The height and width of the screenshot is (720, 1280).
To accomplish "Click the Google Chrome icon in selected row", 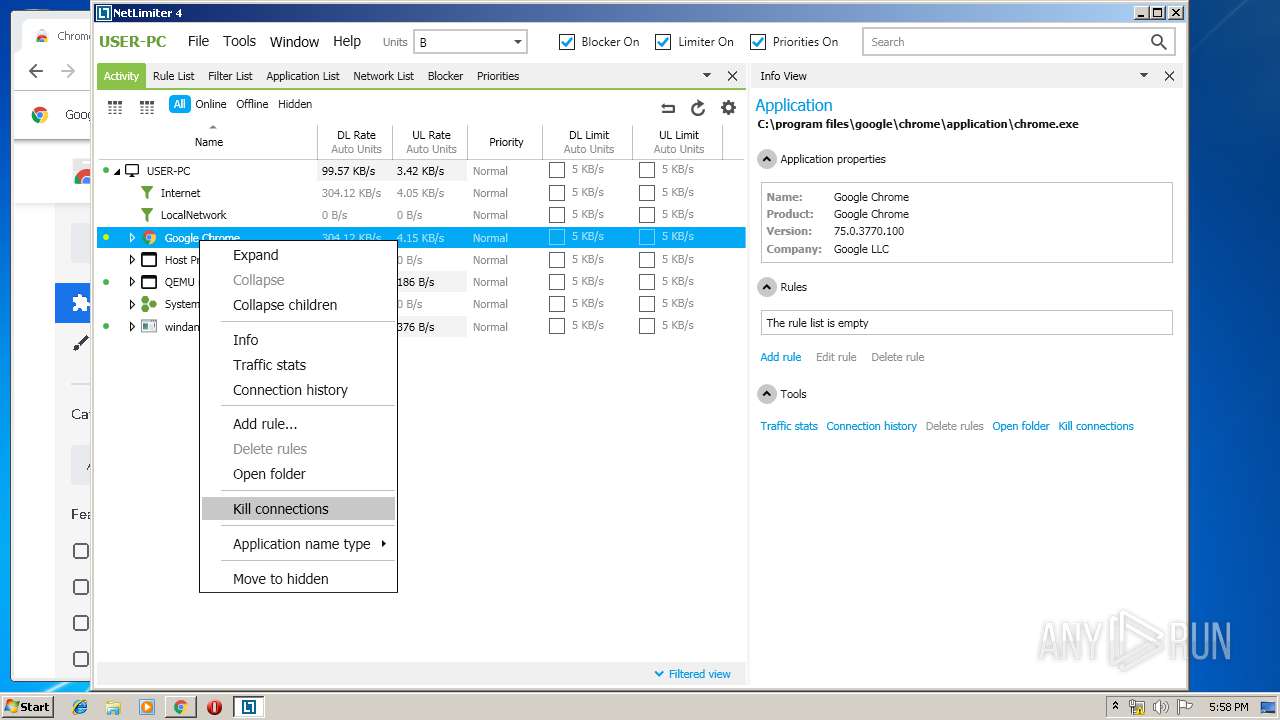I will (150, 238).
